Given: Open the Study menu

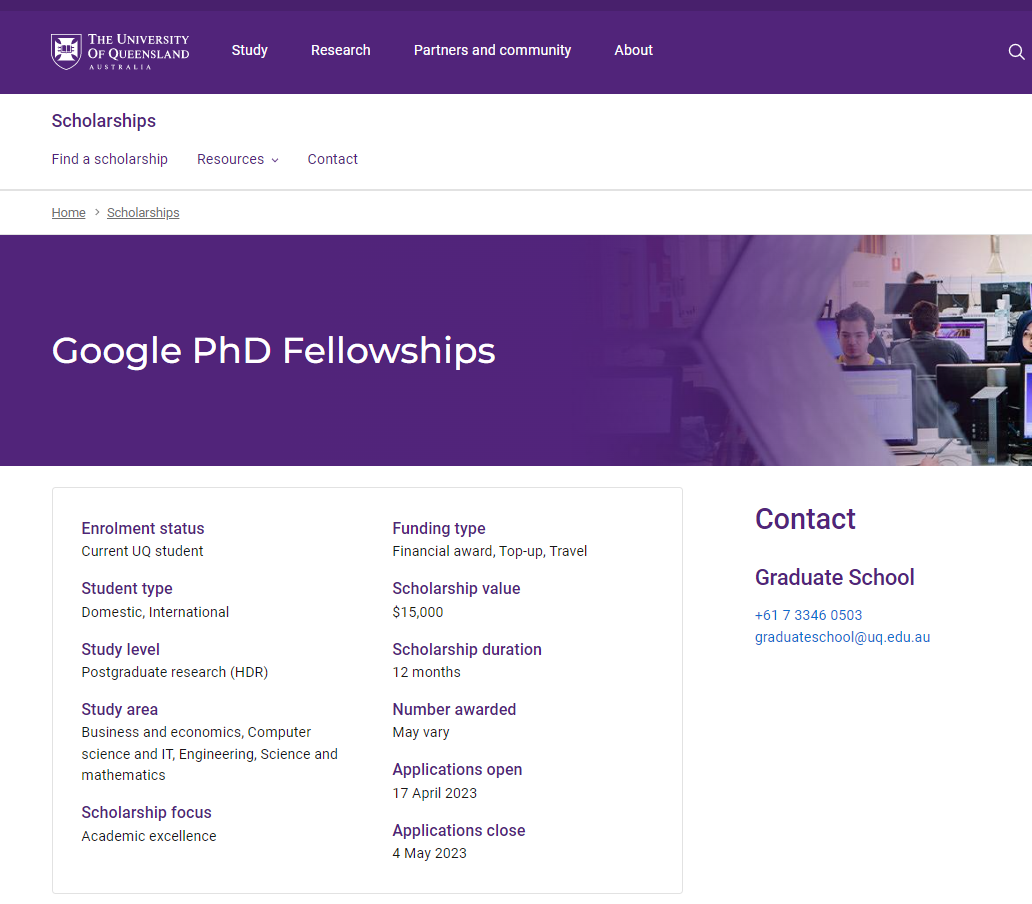Looking at the screenshot, I should [x=249, y=50].
